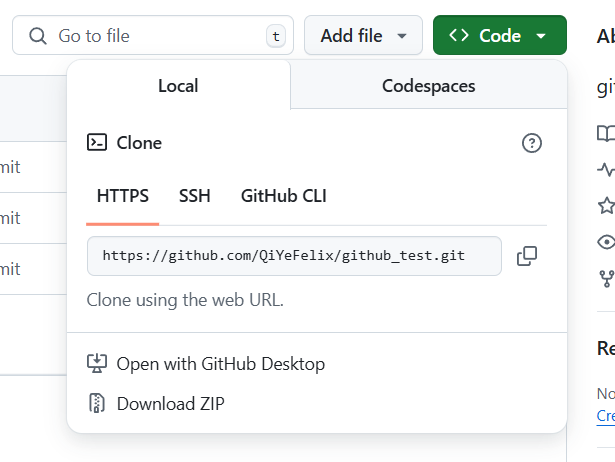Screen dimensions: 615x462
Task: Copy the HTTPS clone URL to clipboard
Action: [527, 256]
